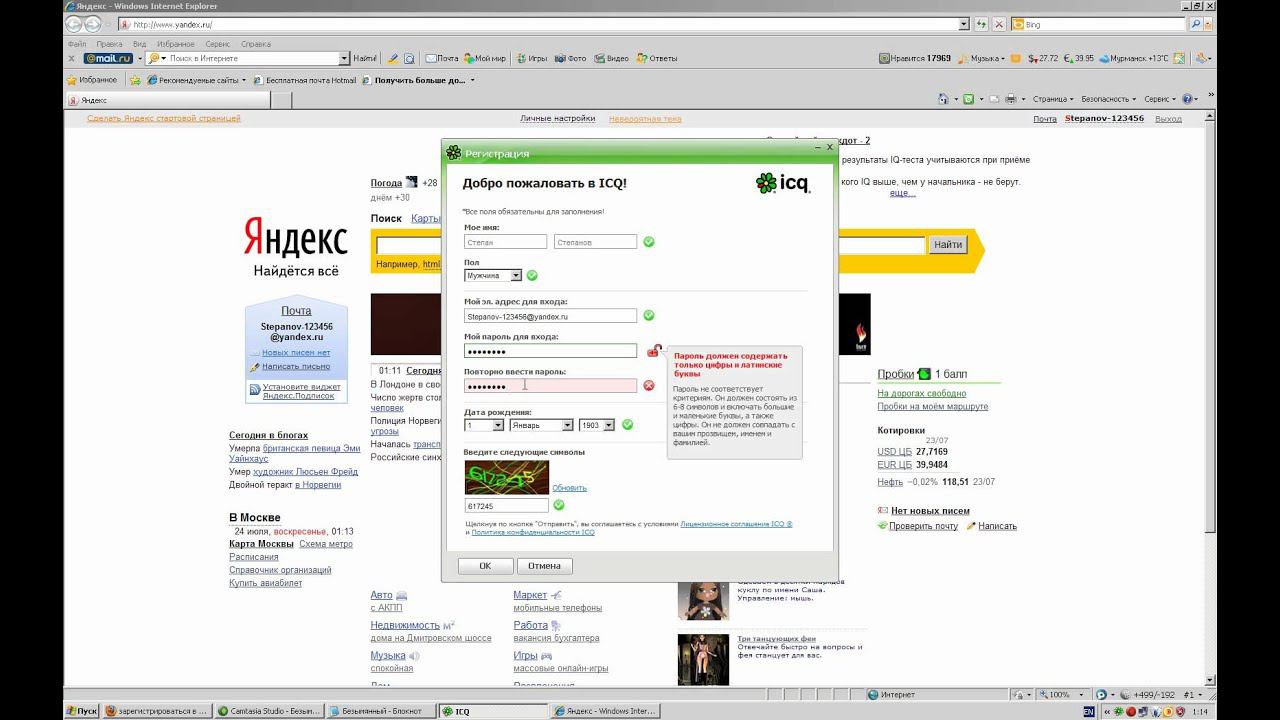Click OK in the ICQ registration dialog
This screenshot has height=720, width=1280.
(485, 566)
